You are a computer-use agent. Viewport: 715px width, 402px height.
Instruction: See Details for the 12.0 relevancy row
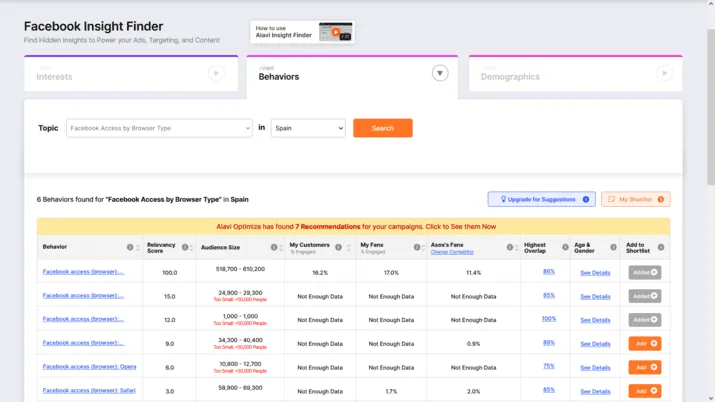pos(595,320)
